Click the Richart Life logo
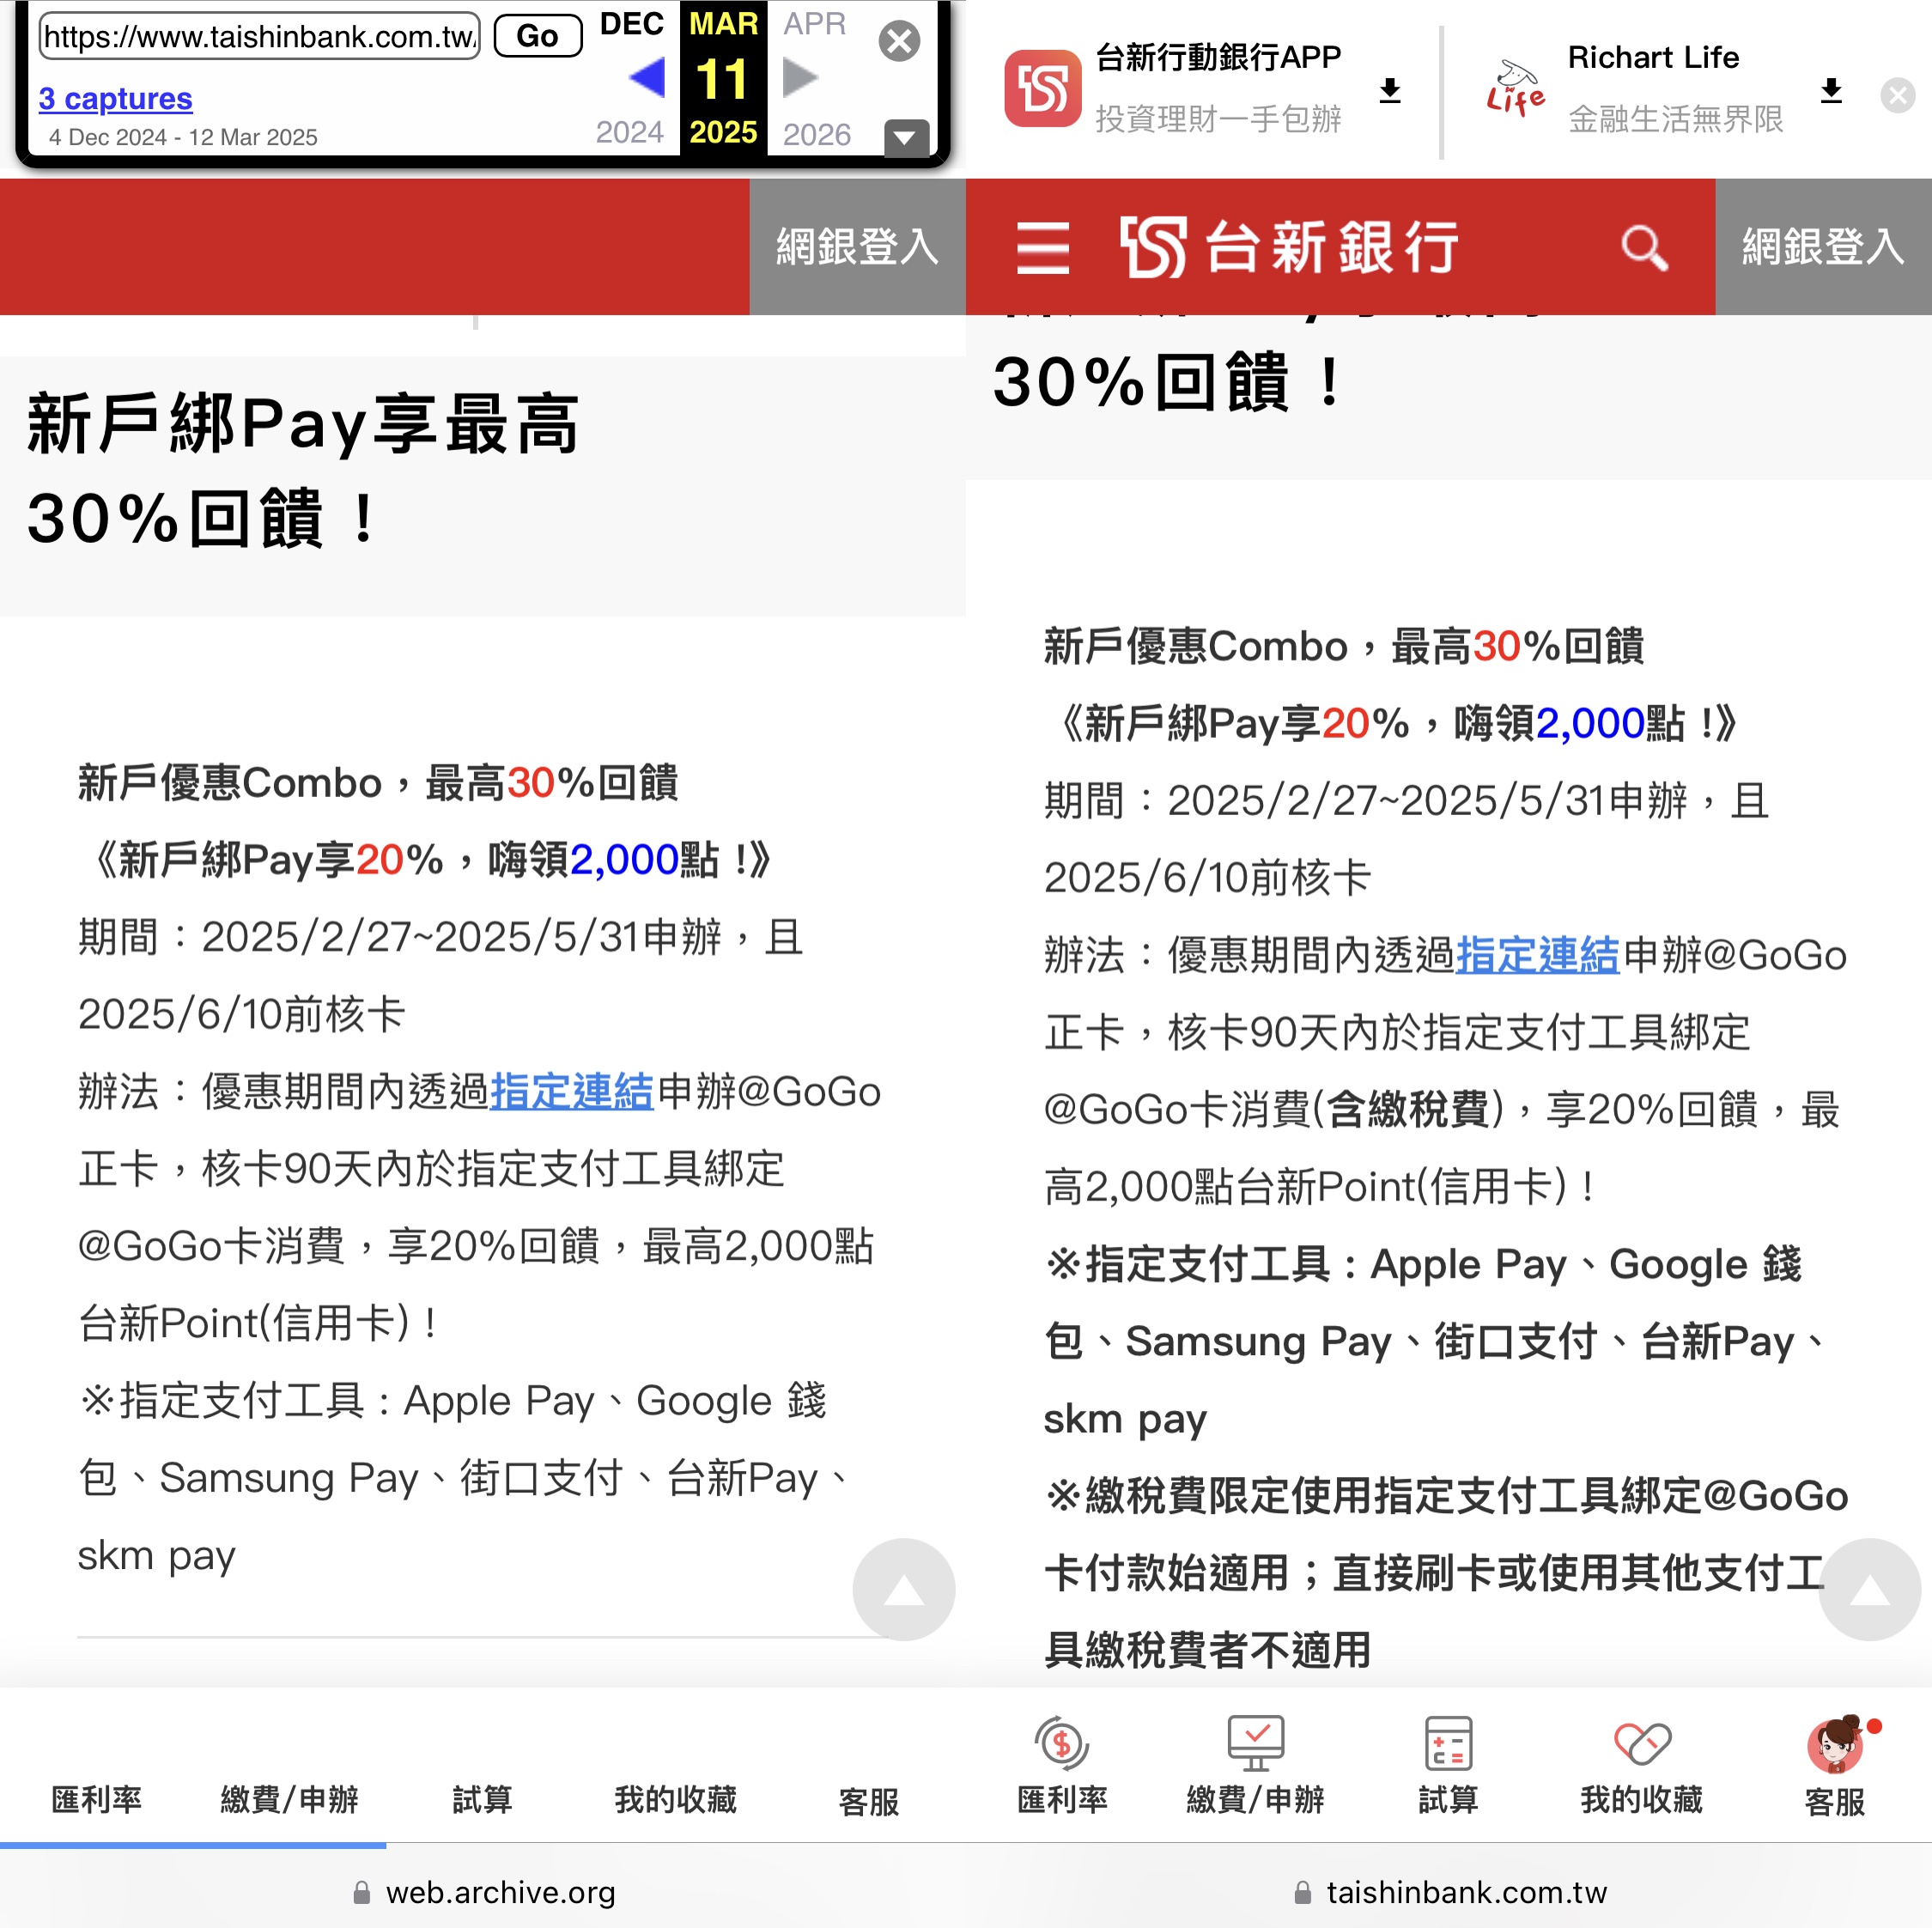Screen dimensions: 1932x1928 (1516, 88)
